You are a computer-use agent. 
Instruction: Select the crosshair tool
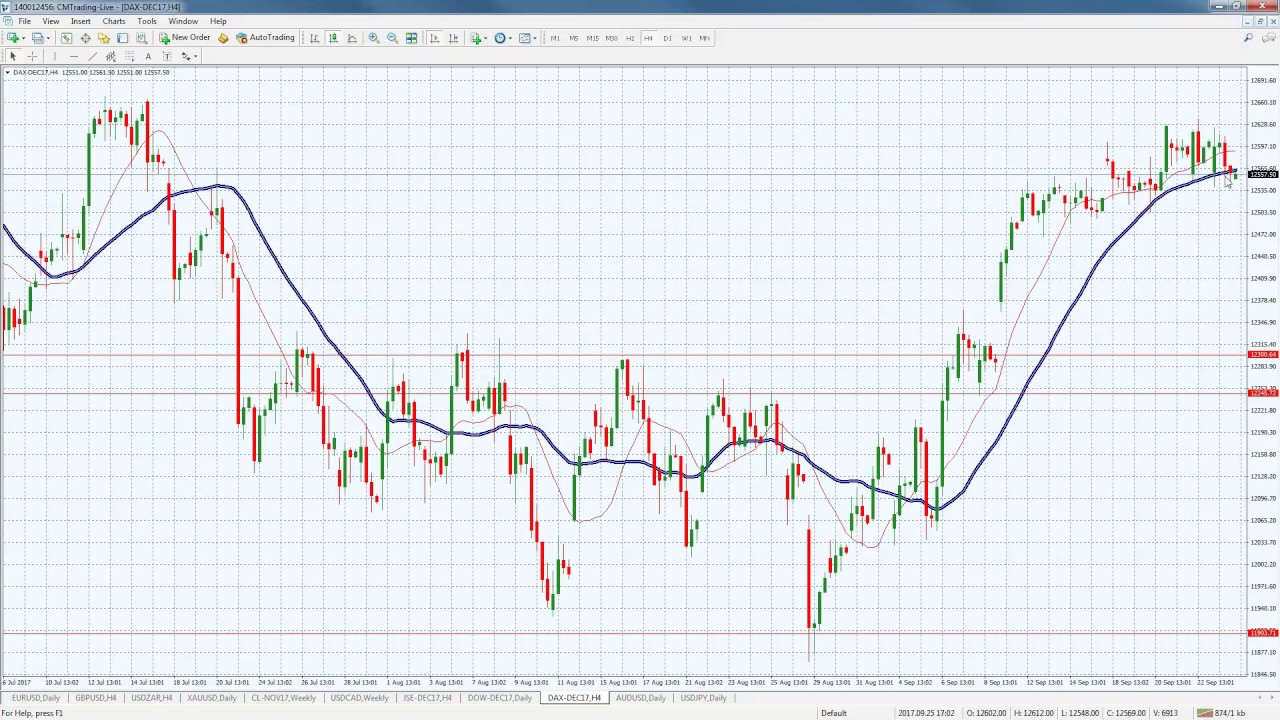pyautogui.click(x=32, y=56)
